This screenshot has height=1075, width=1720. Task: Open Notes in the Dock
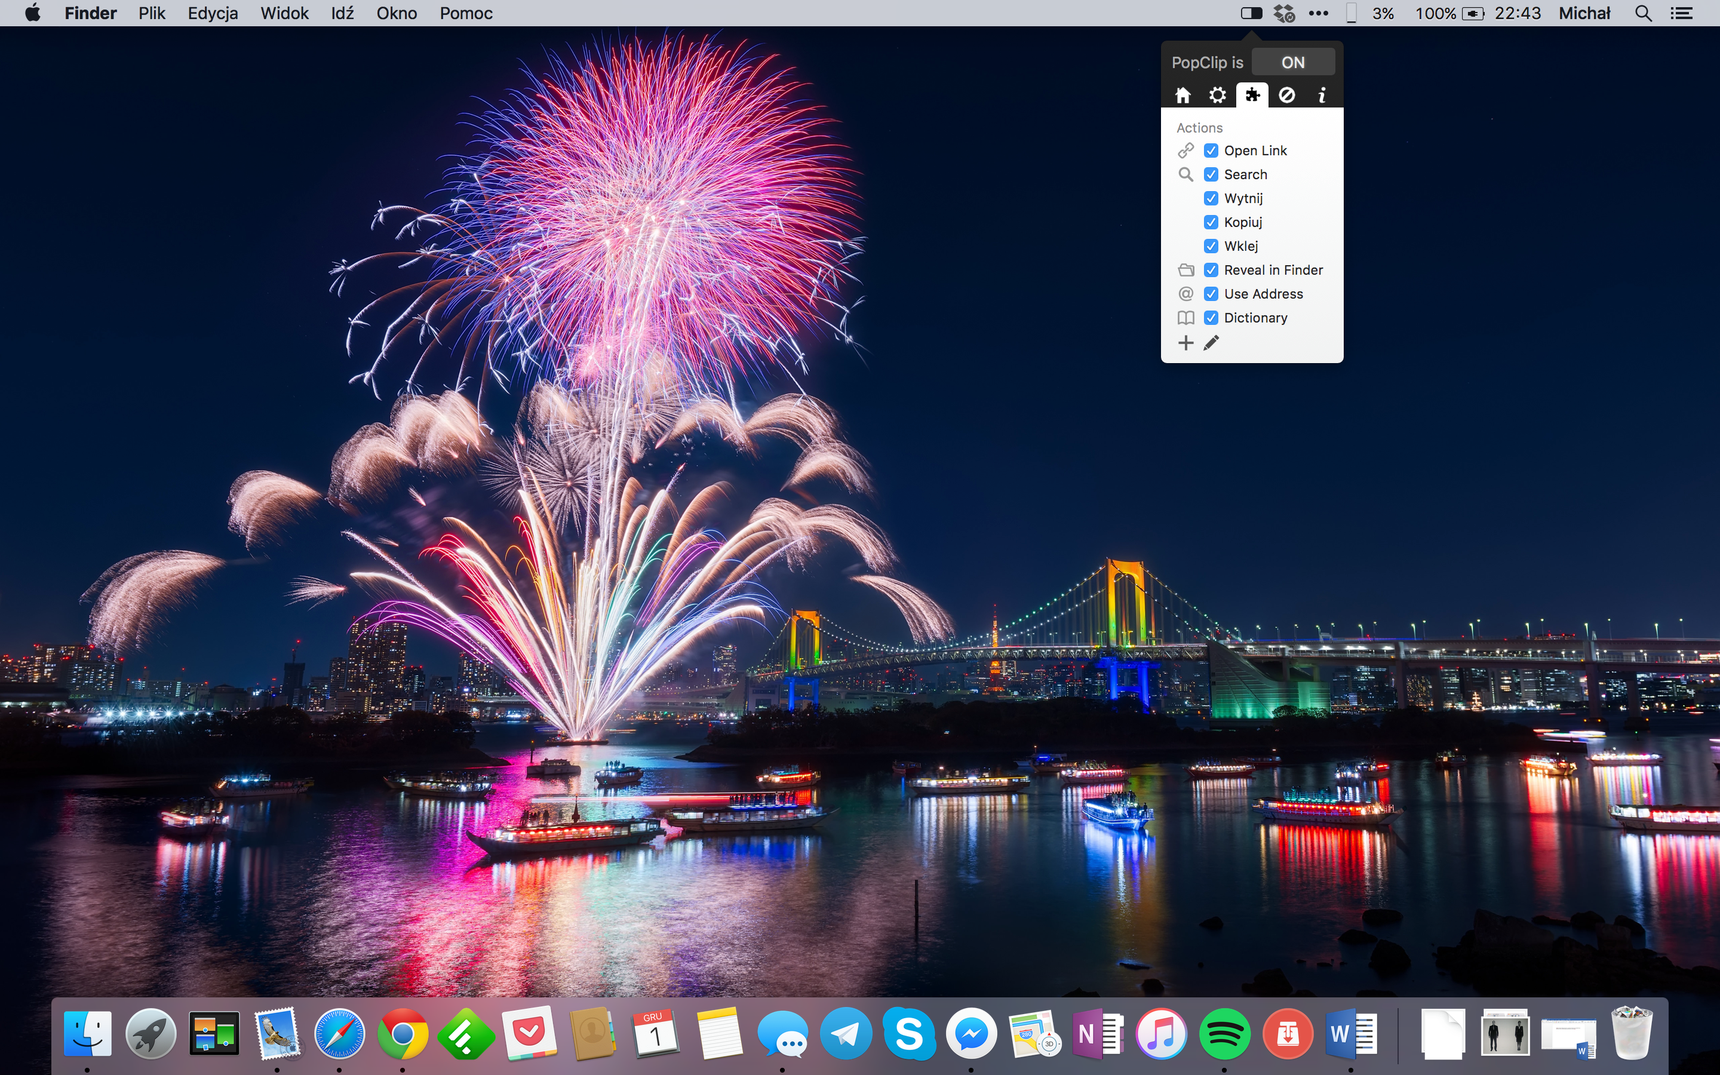click(719, 1034)
